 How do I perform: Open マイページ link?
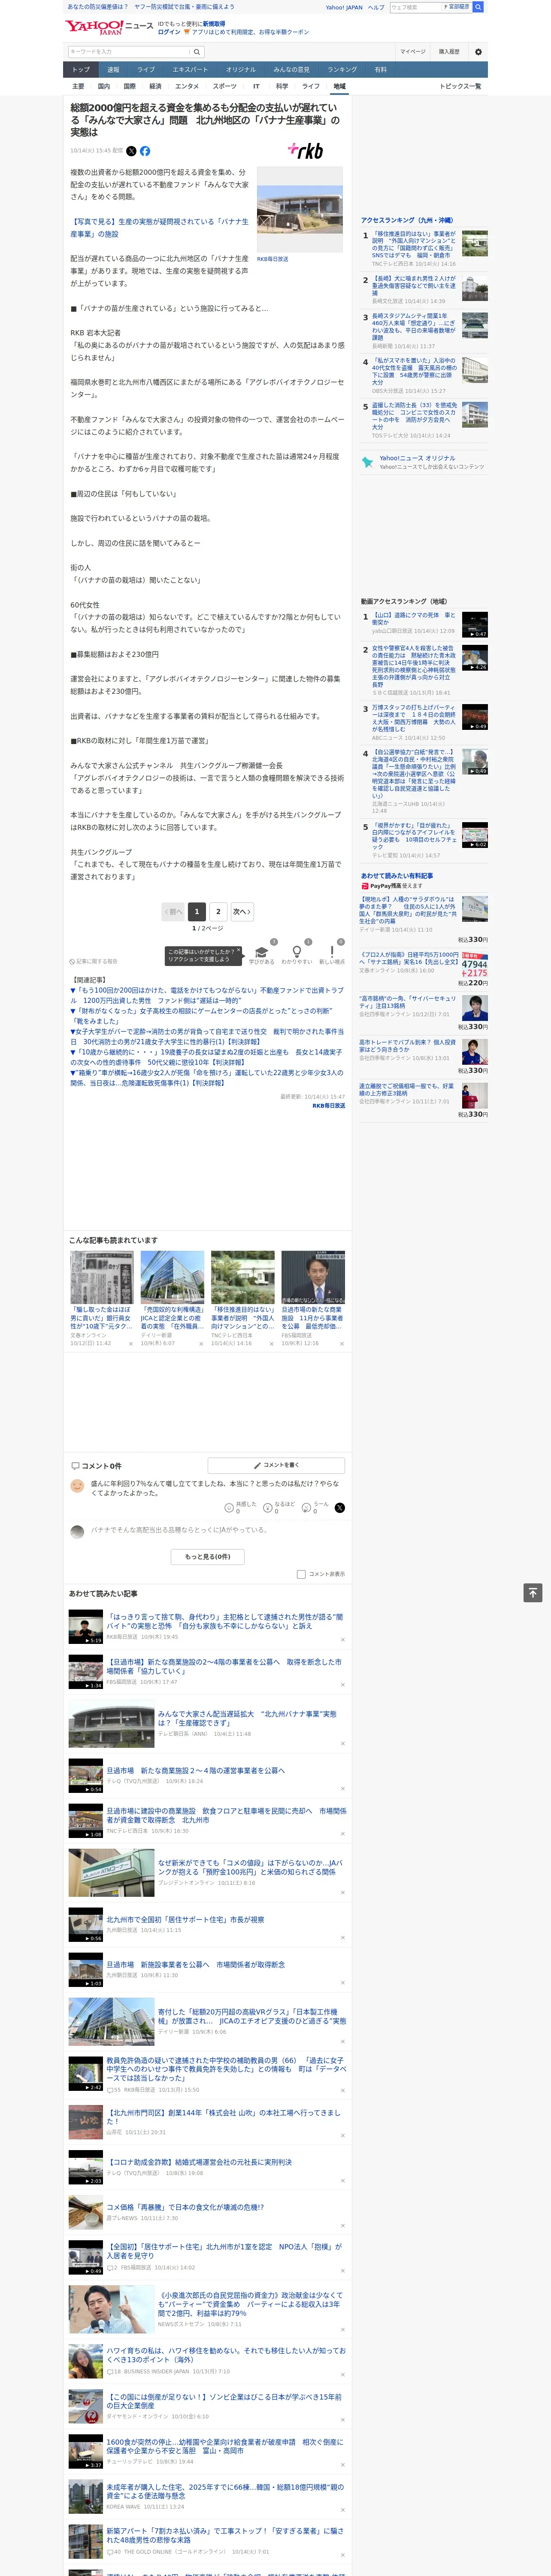[413, 52]
